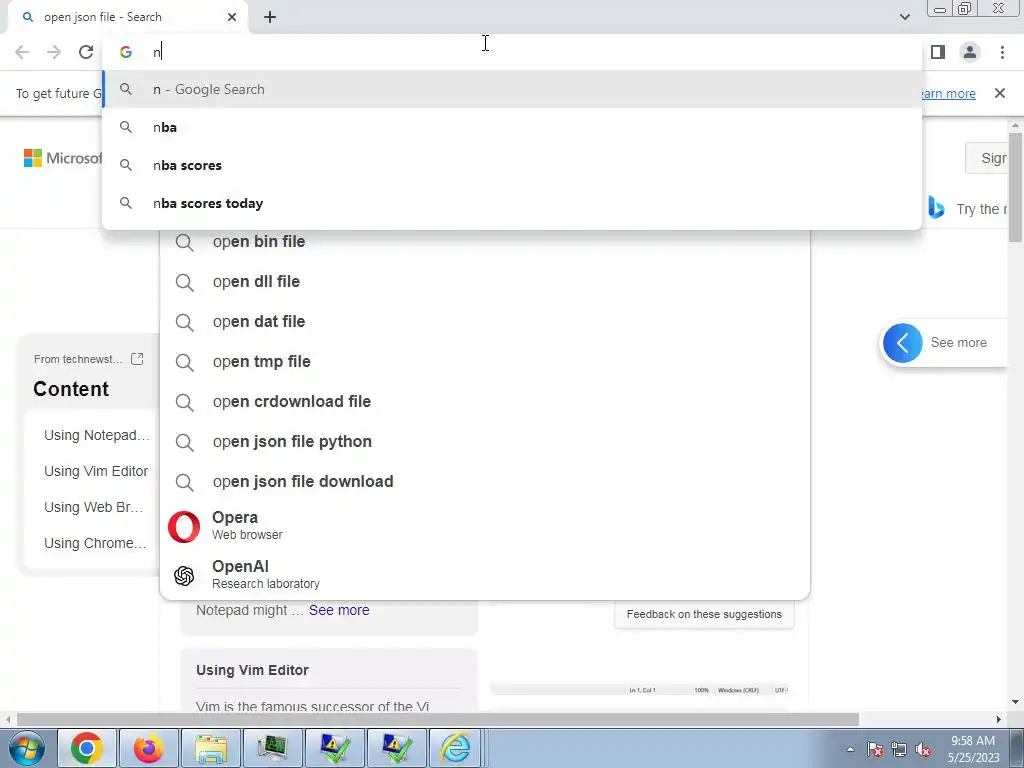Pick the 'open json file python' suggestion
This screenshot has width=1024, height=768.
point(485,442)
